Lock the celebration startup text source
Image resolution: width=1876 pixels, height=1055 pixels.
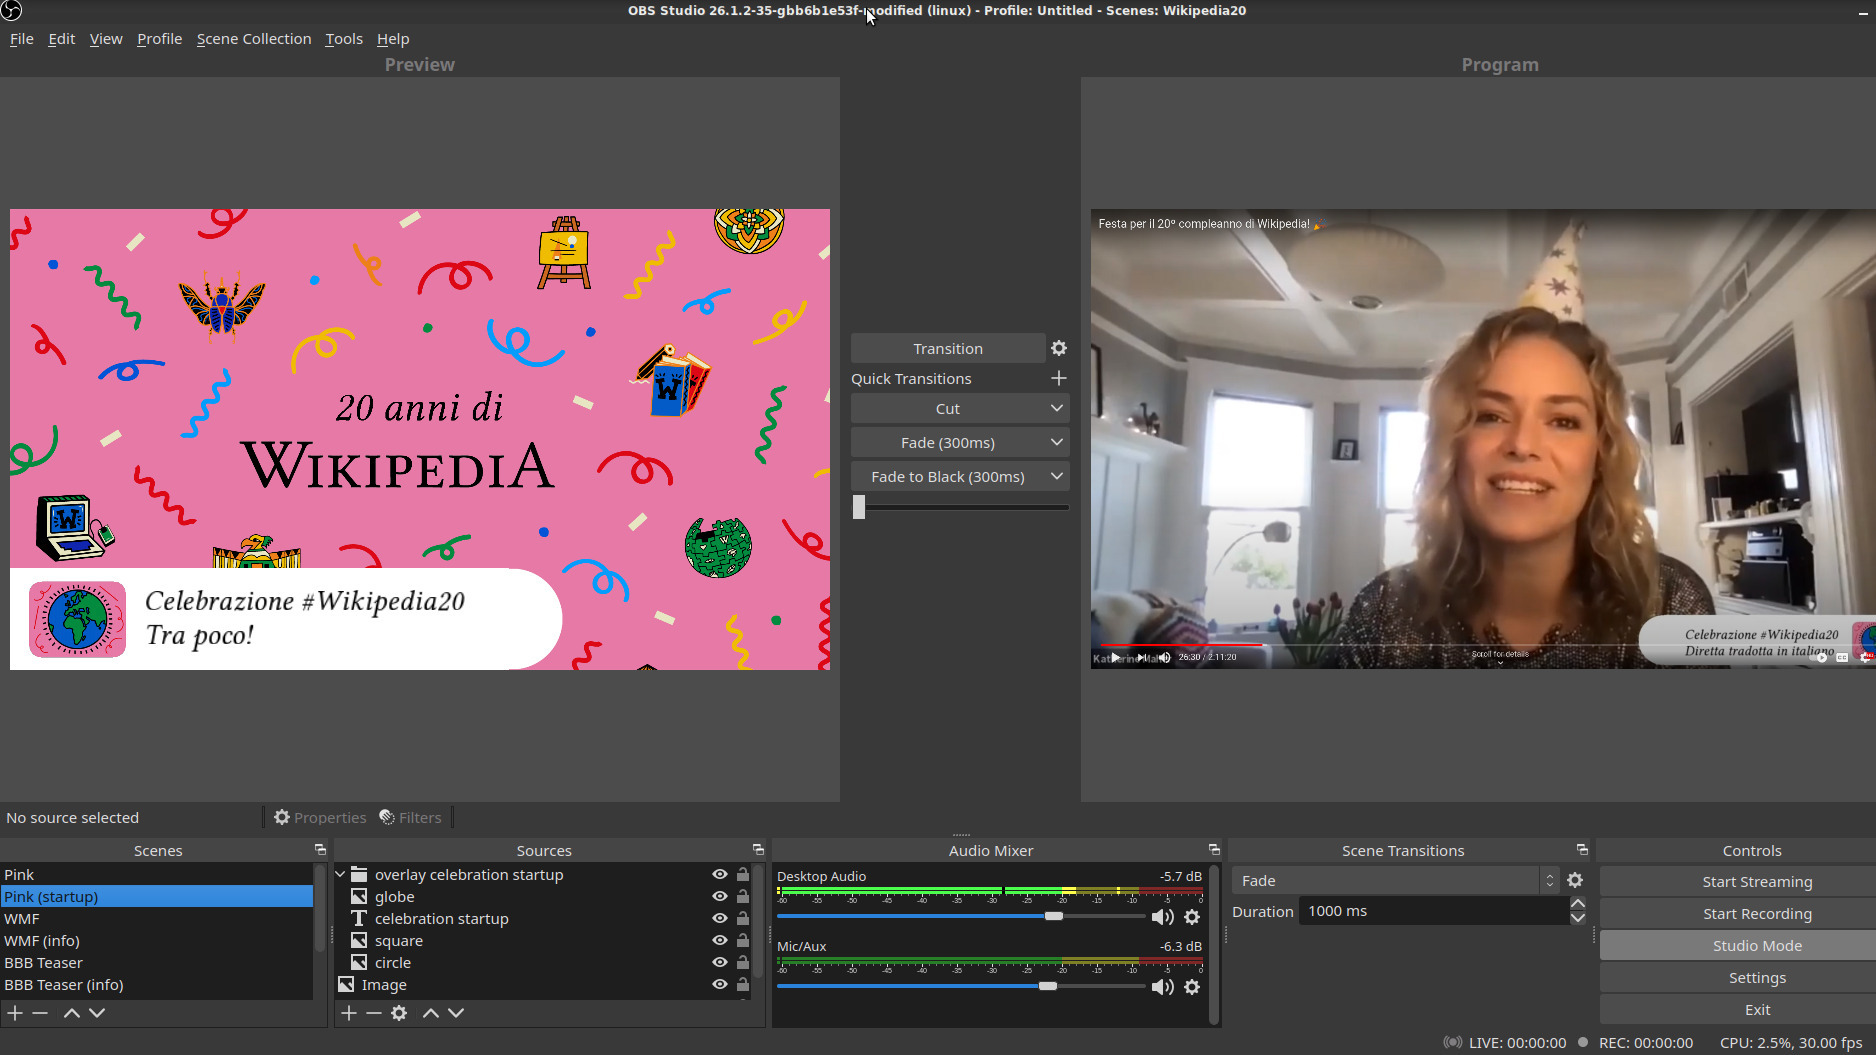(x=743, y=918)
